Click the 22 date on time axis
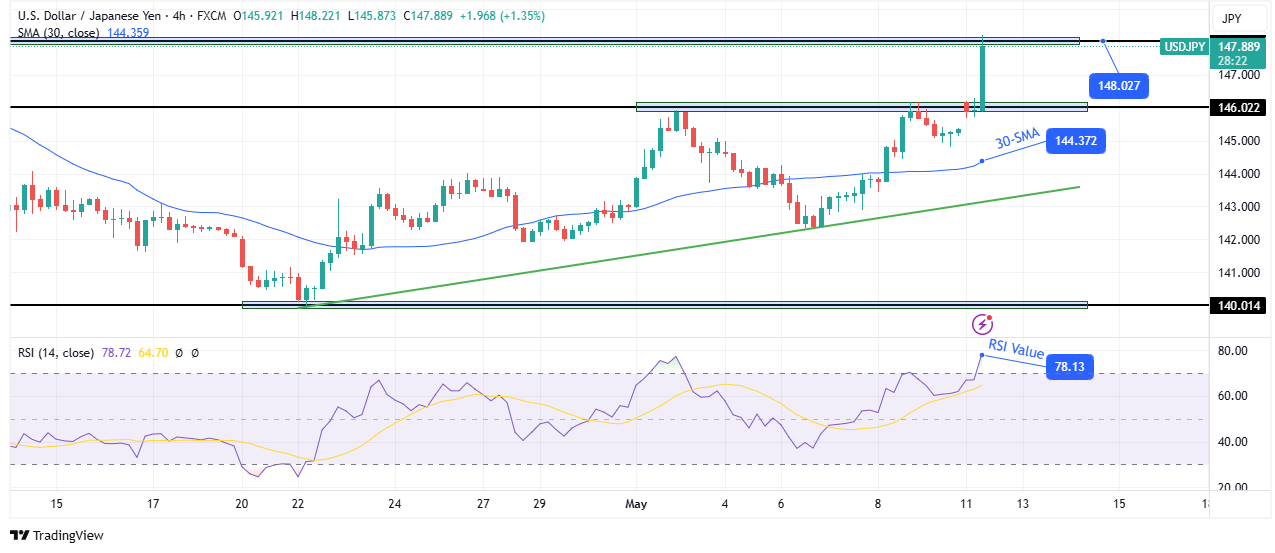The width and height of the screenshot is (1275, 553). [297, 503]
